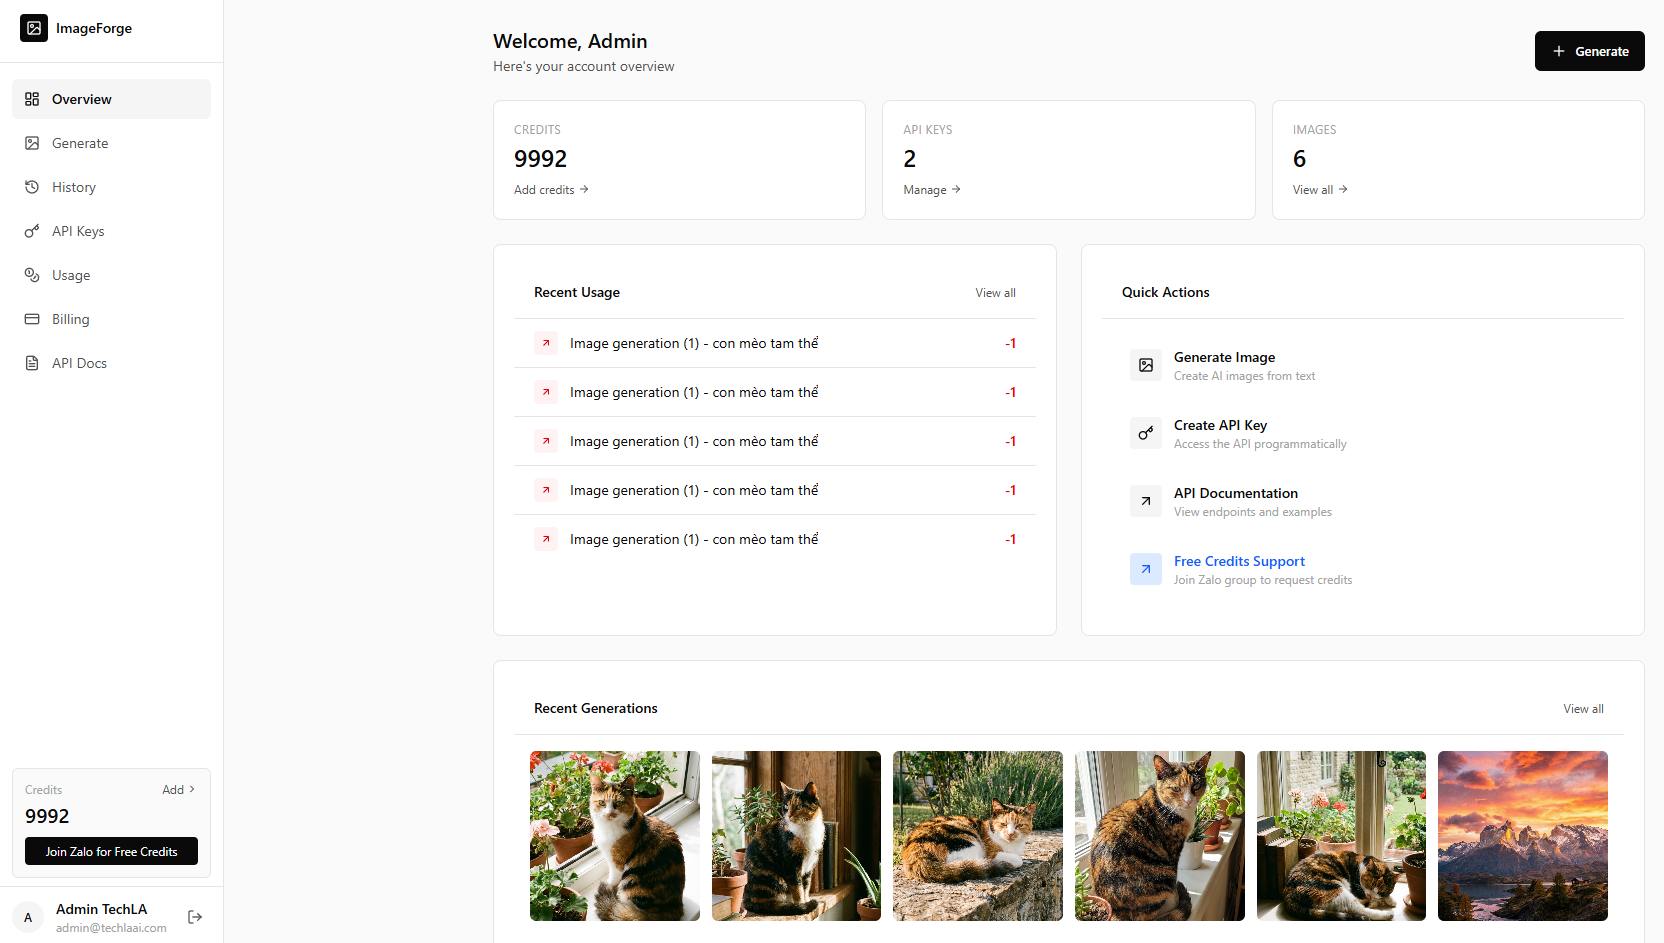Open the History menu item
The height and width of the screenshot is (943, 1664).
pyautogui.click(x=111, y=187)
